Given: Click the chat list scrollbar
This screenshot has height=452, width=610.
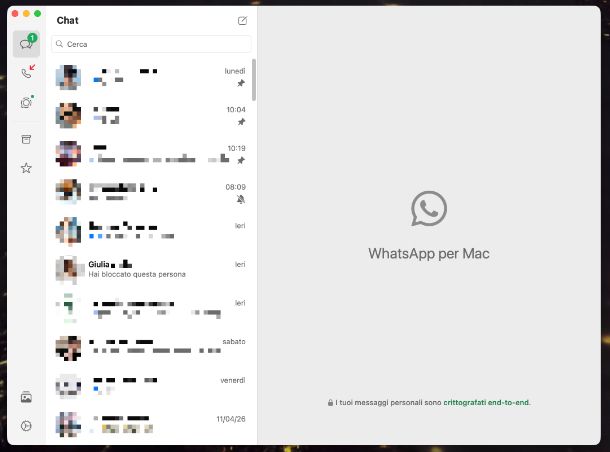Looking at the screenshot, I should (254, 80).
